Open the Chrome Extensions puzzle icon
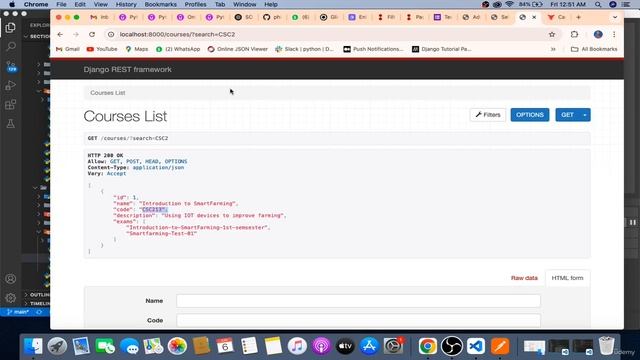 (574, 34)
